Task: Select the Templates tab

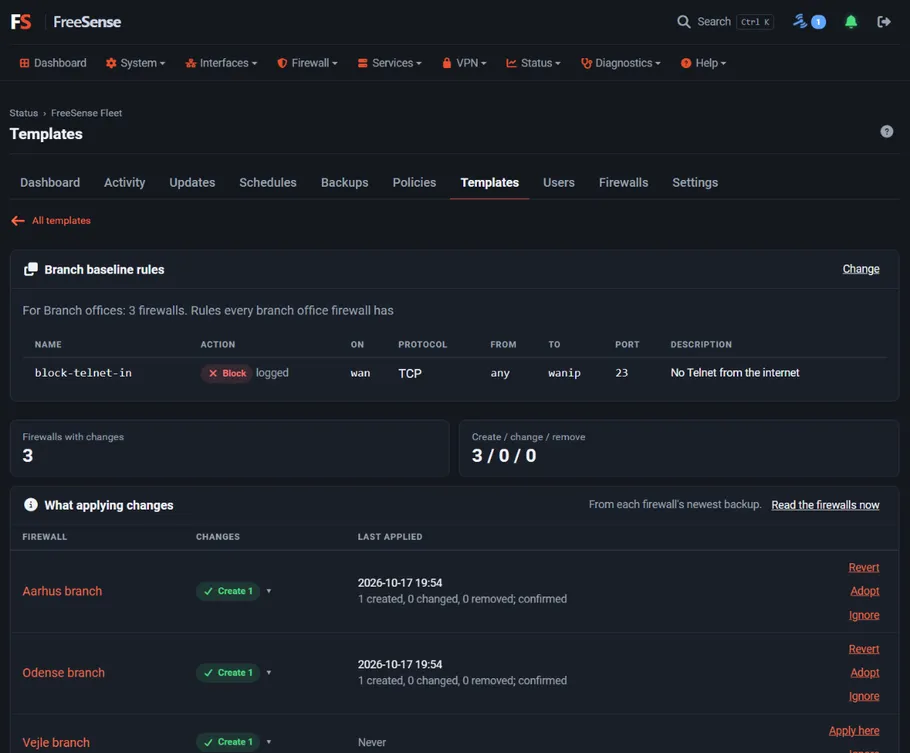Action: click(x=489, y=182)
